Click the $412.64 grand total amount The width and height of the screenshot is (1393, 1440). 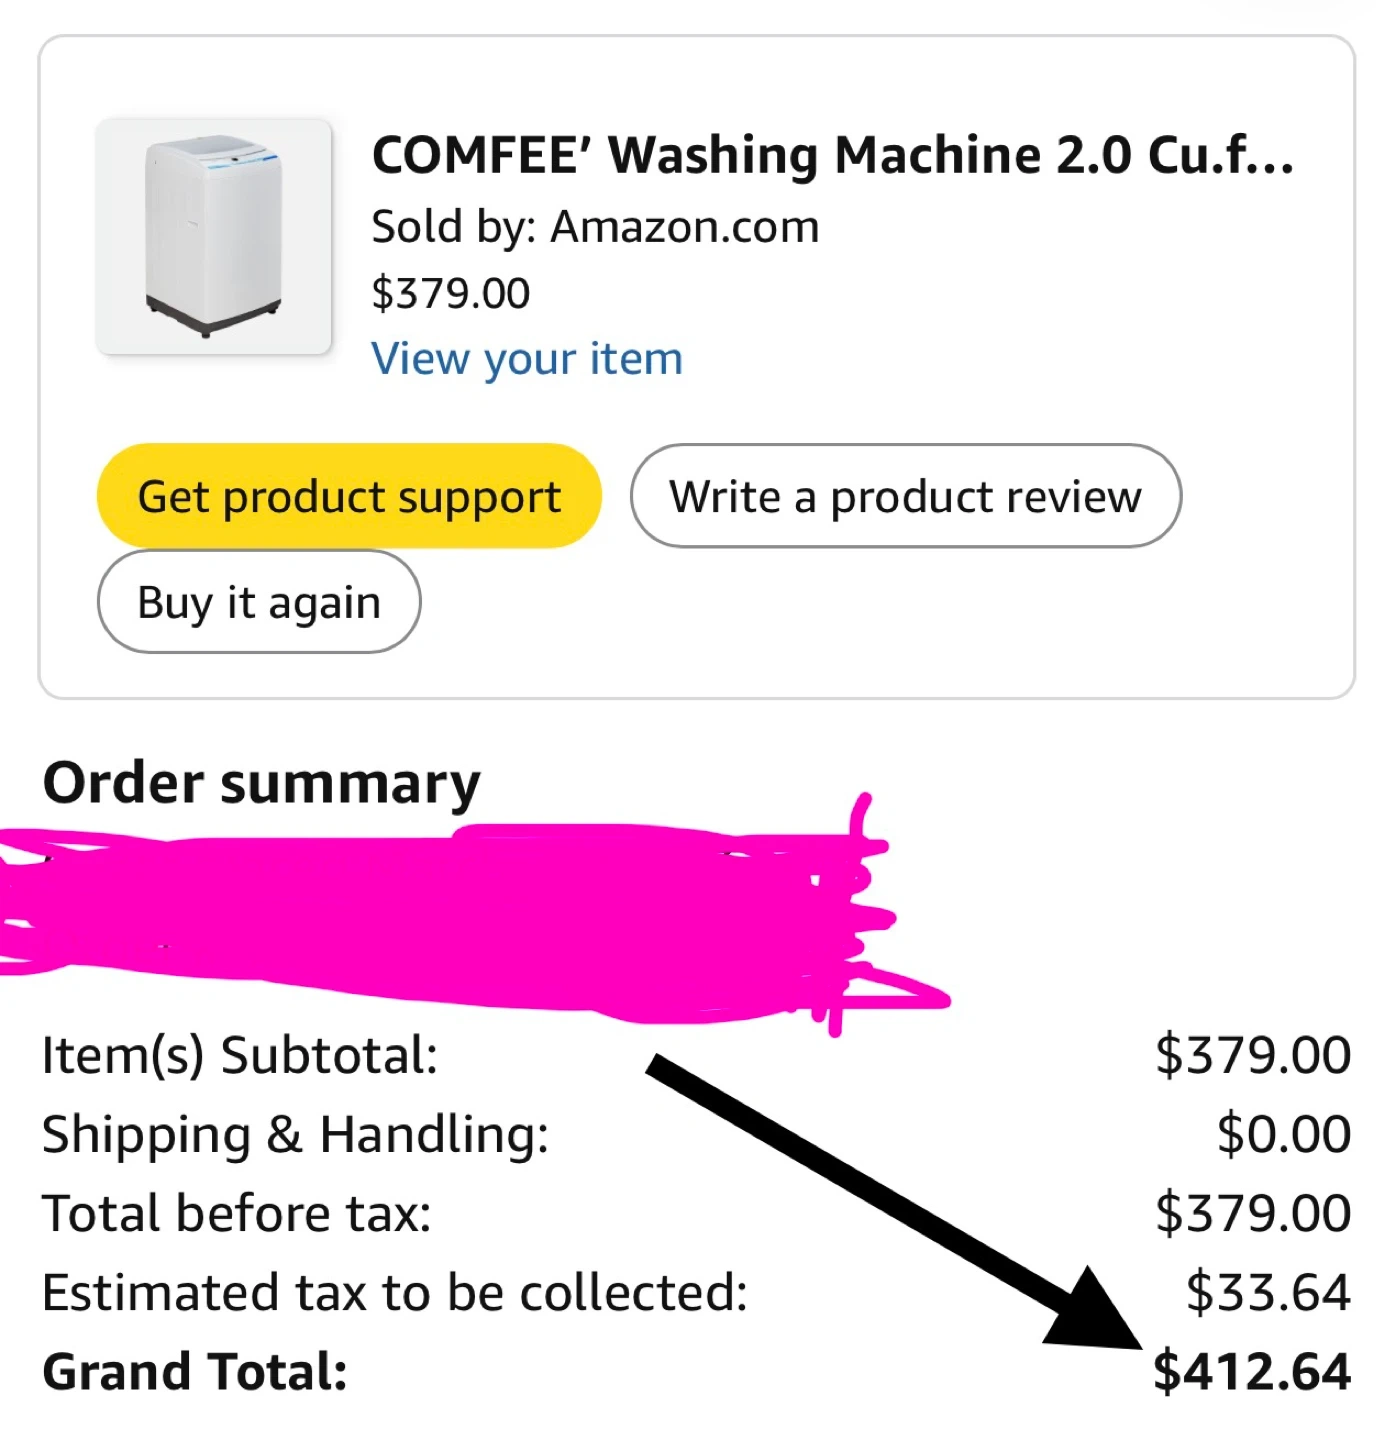coord(1252,1372)
